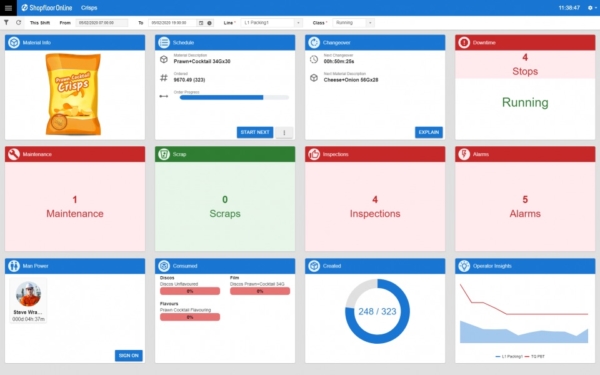Viewport: 600px width, 375px height.
Task: Click the 00h:50m:25s changeover time
Action: tap(339, 61)
